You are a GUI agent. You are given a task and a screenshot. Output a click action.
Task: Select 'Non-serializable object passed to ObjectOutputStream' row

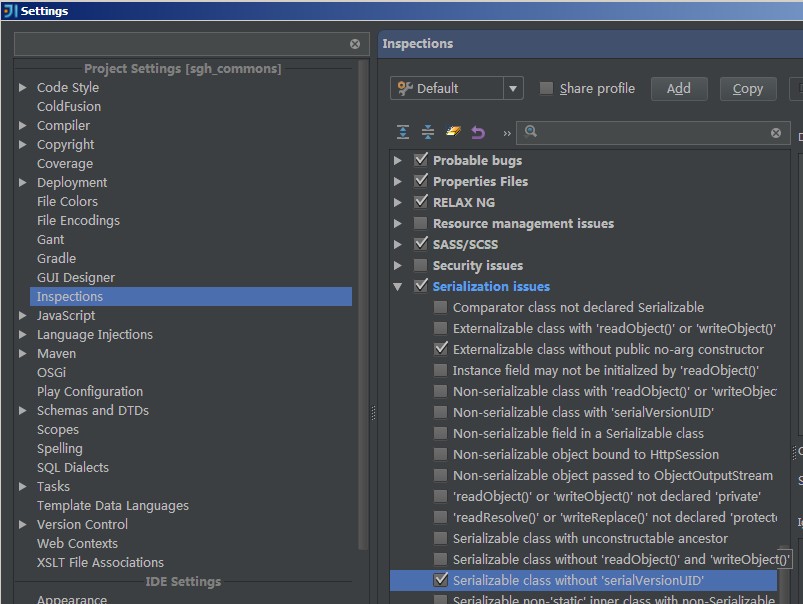[x=612, y=475]
